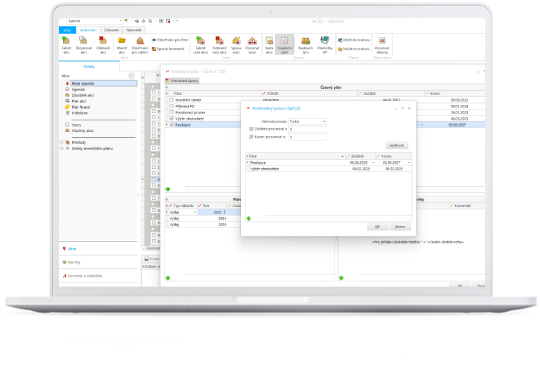Select Panely tab above sidebar
This screenshot has width=540, height=375.
pyautogui.click(x=89, y=66)
